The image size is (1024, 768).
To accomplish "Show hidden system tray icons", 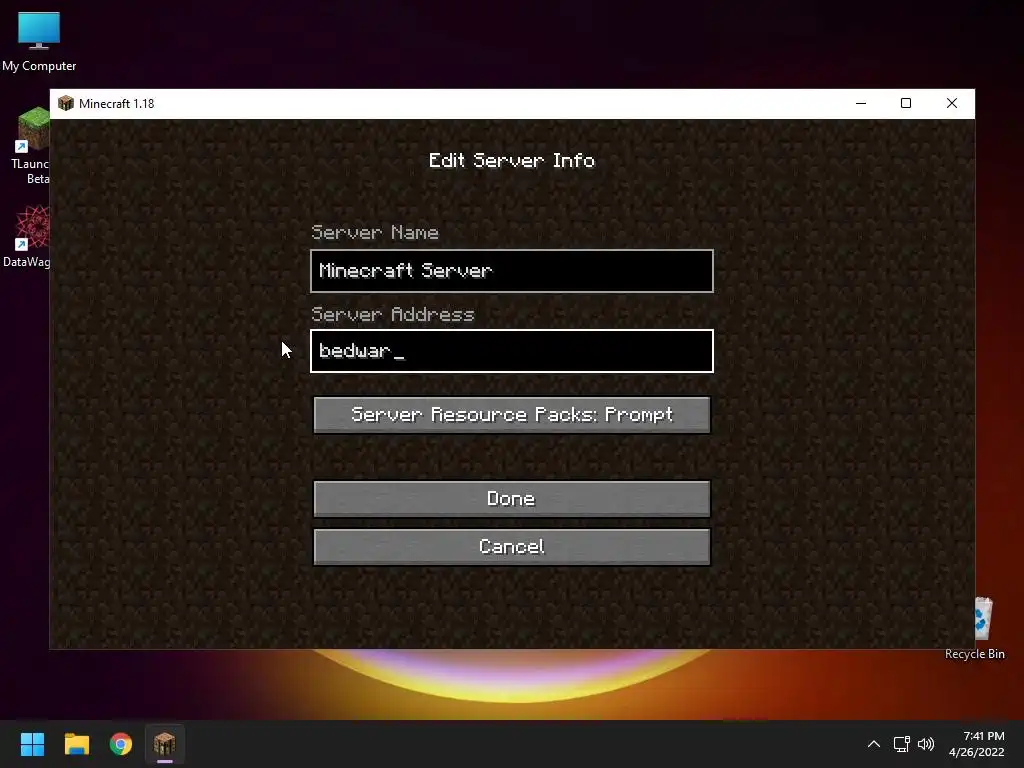I will [873, 744].
